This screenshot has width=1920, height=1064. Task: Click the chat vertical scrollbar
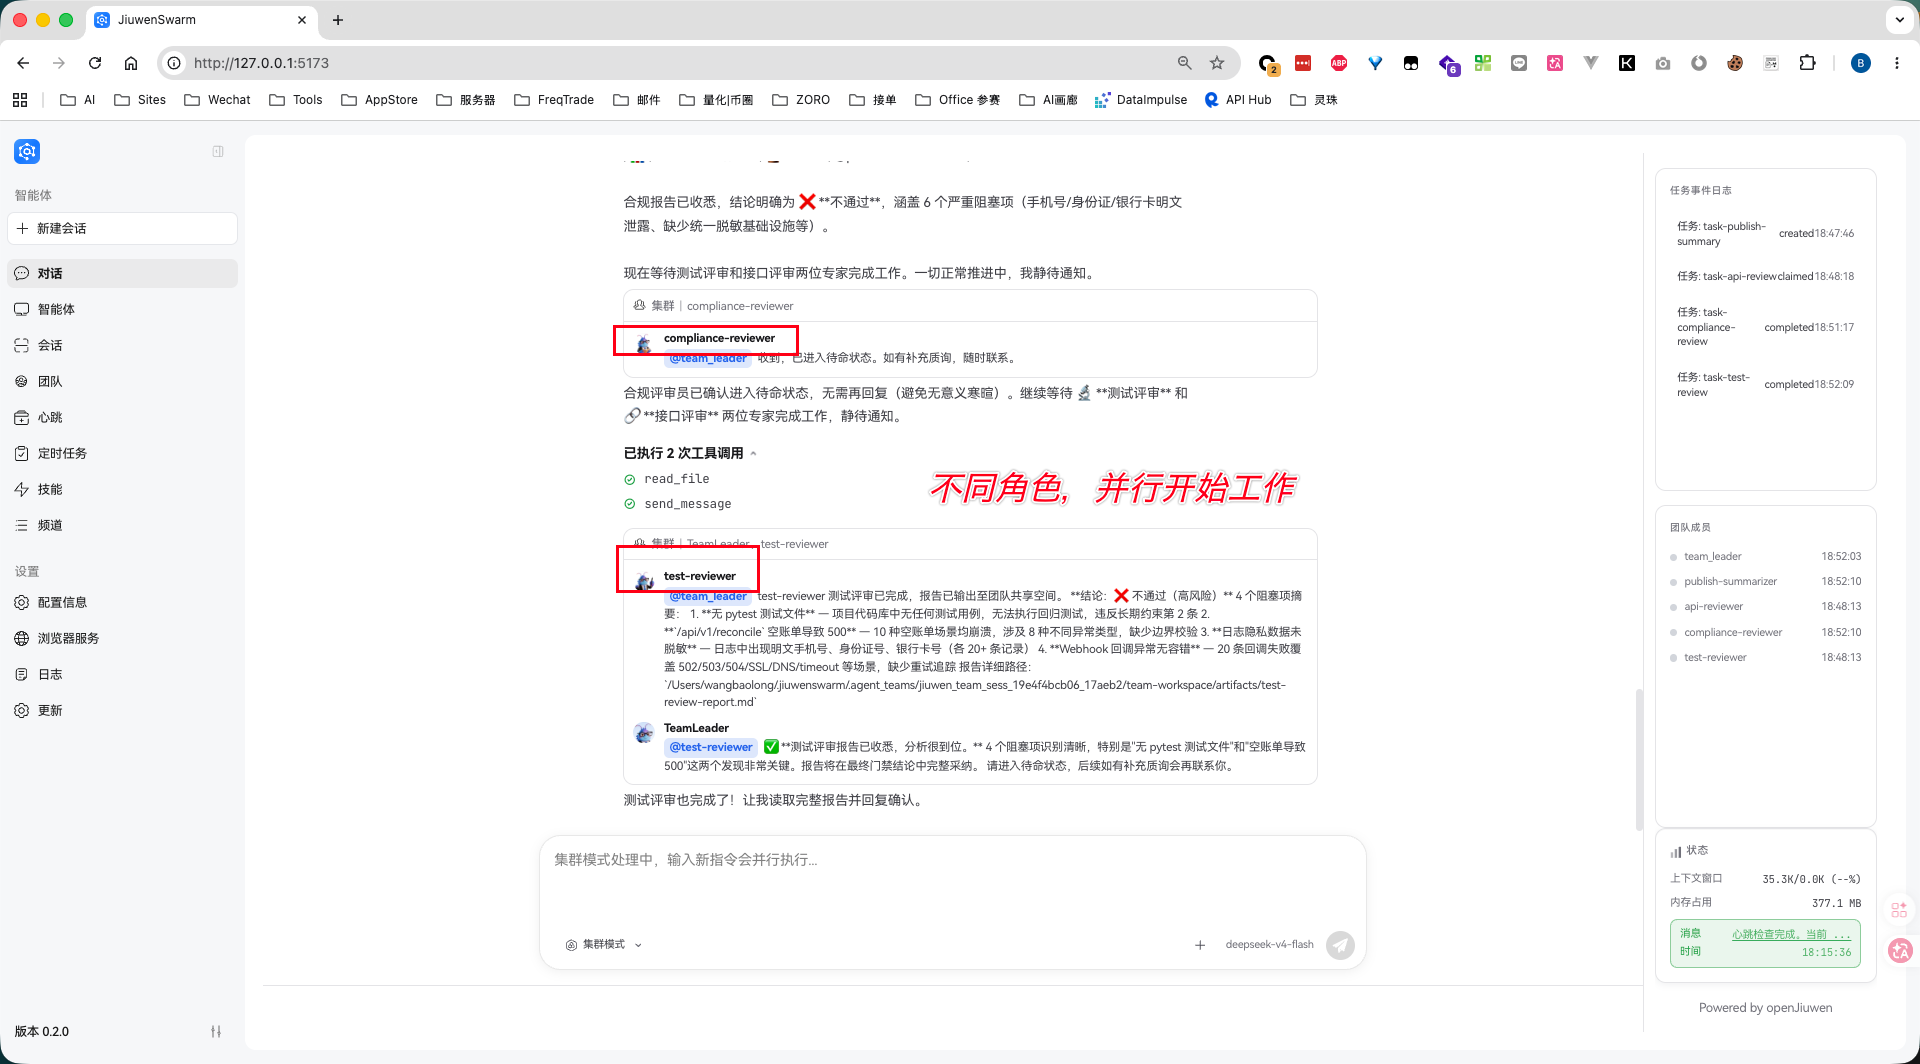tap(1639, 759)
